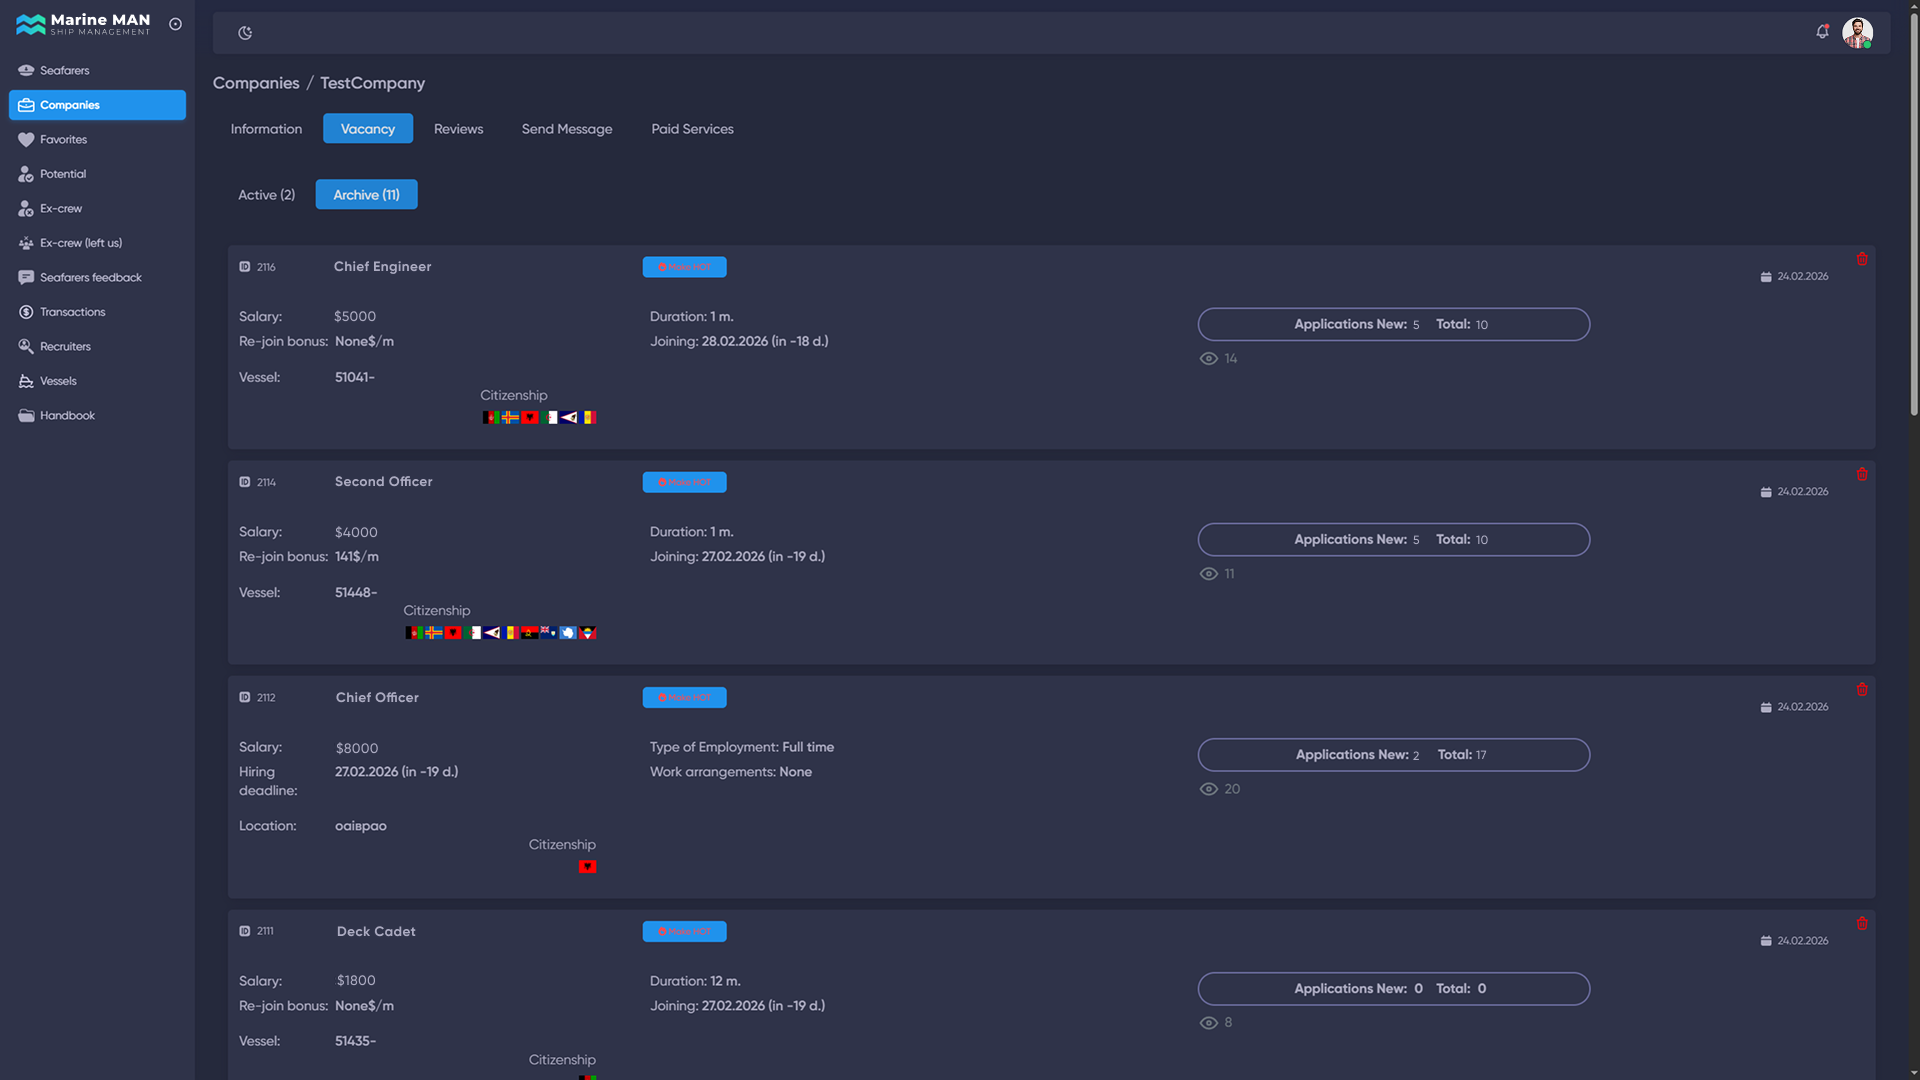
Task: Delete the Chief Engineer vacancy
Action: 1862,259
